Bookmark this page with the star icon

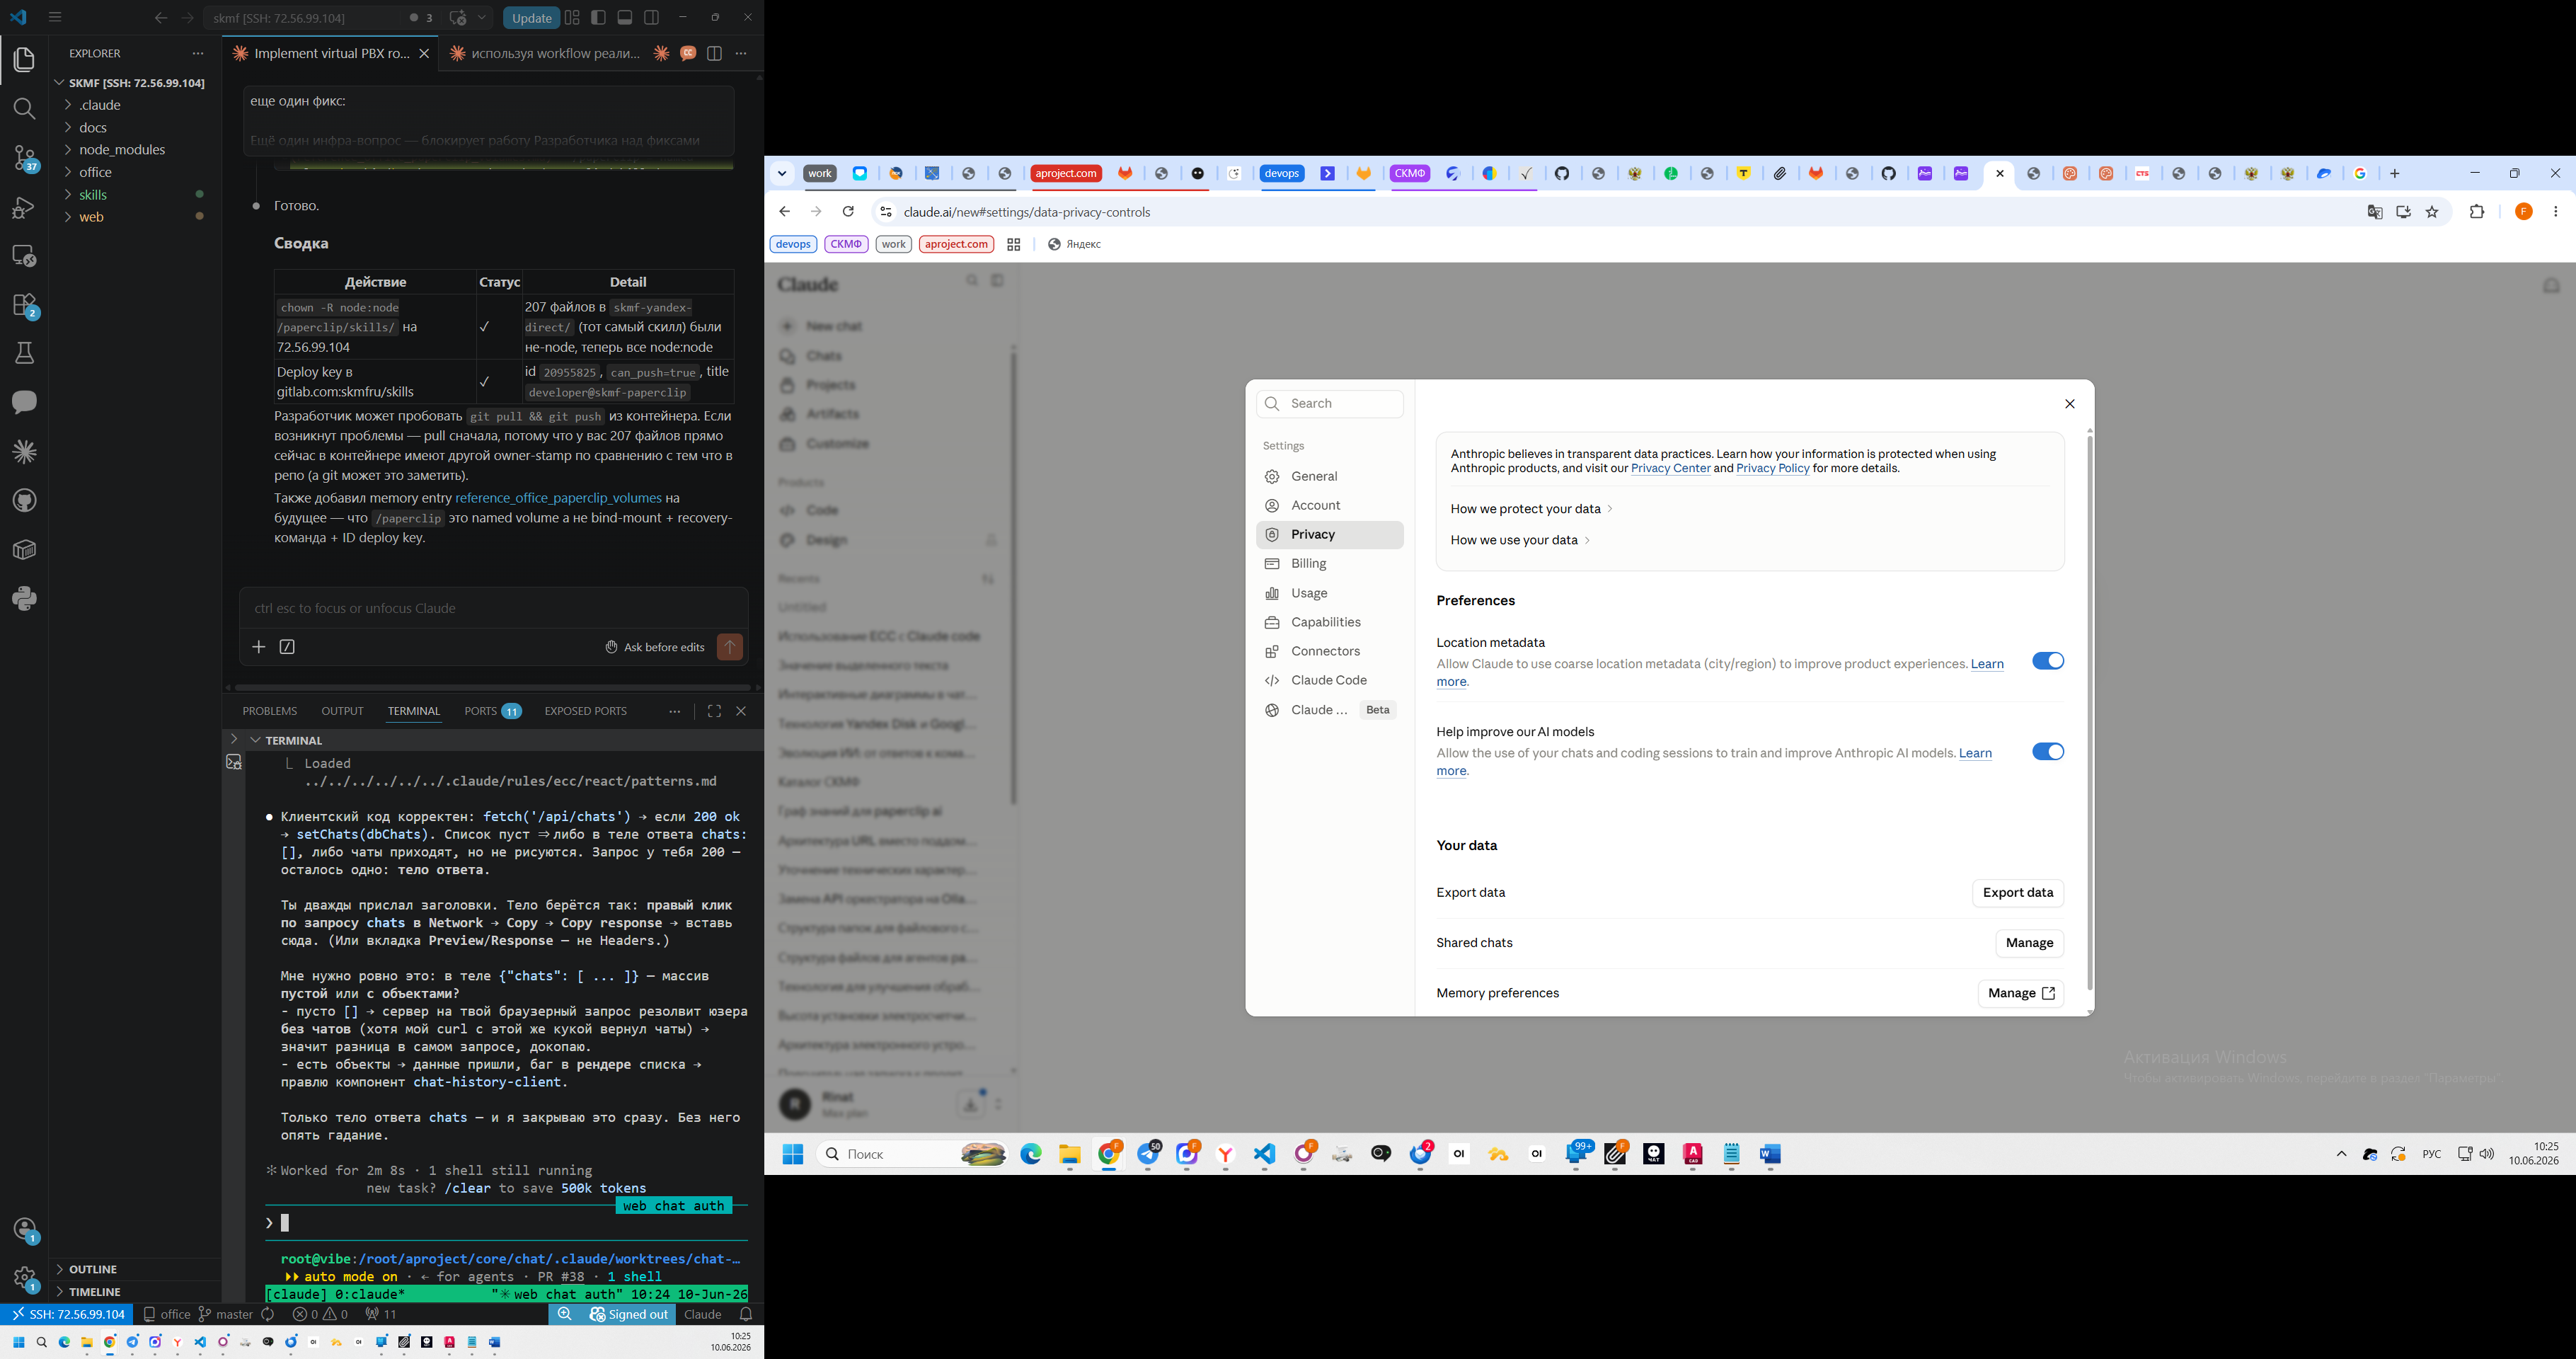pyautogui.click(x=2433, y=212)
